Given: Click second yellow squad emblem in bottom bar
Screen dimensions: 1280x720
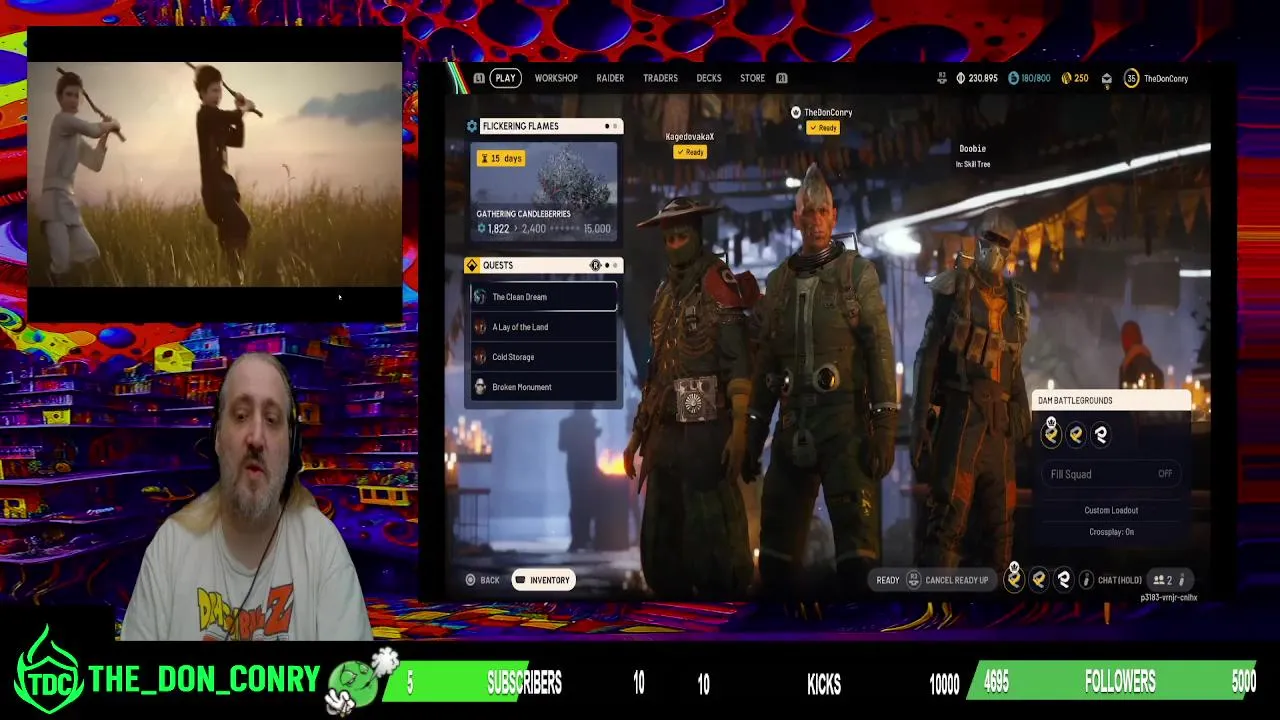Looking at the screenshot, I should [x=1039, y=579].
